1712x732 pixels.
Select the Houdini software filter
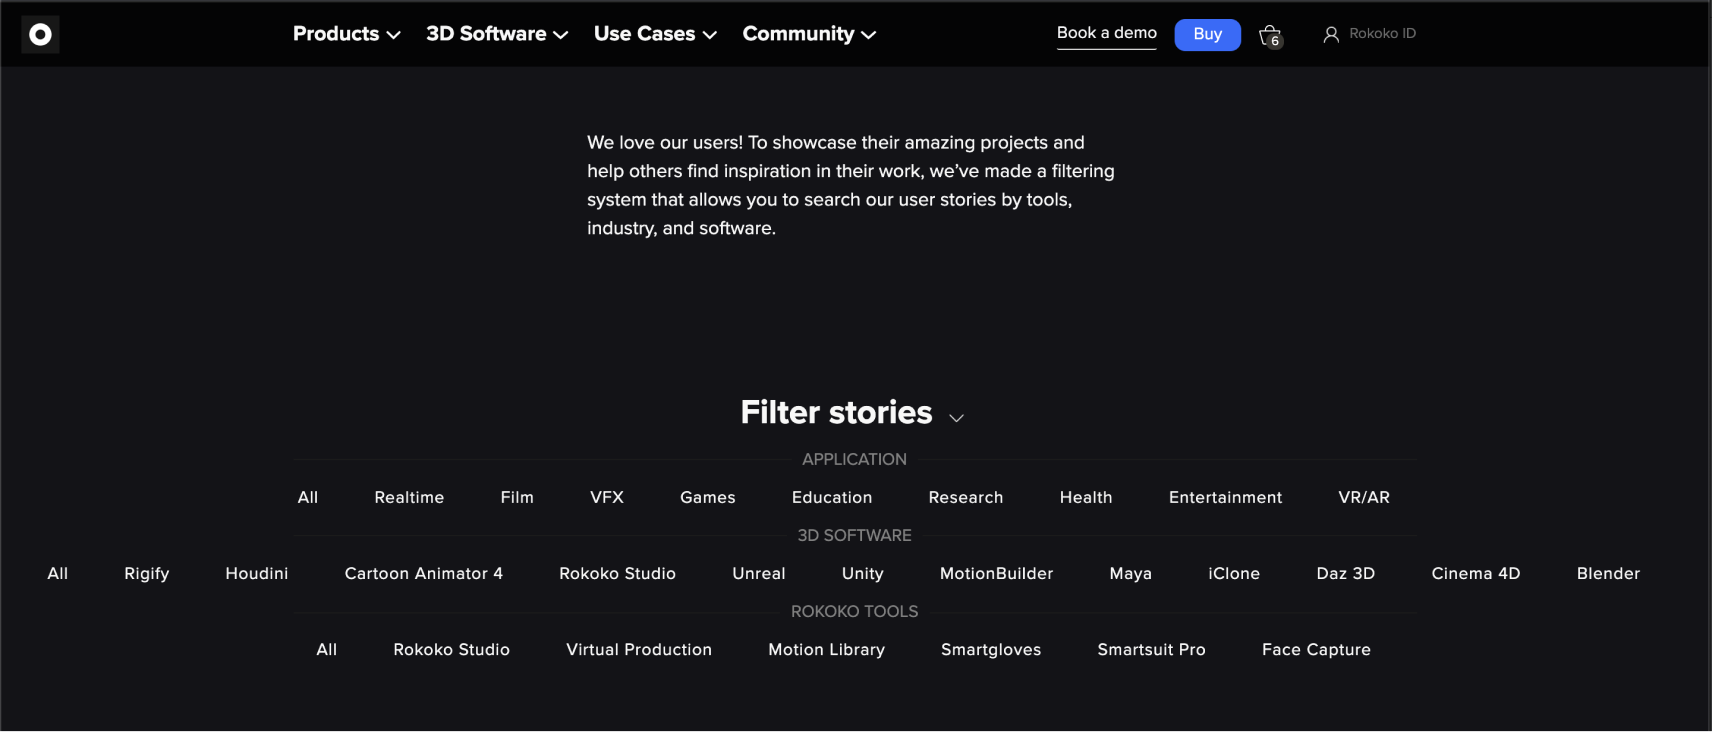pyautogui.click(x=257, y=574)
